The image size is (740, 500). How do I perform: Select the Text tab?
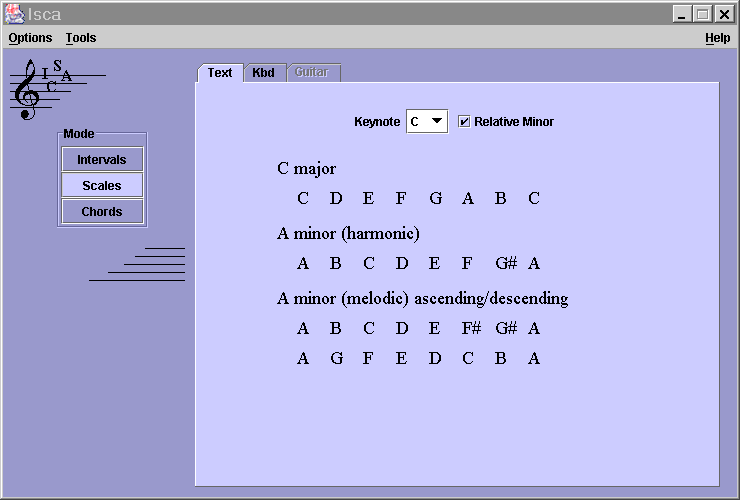click(x=220, y=73)
